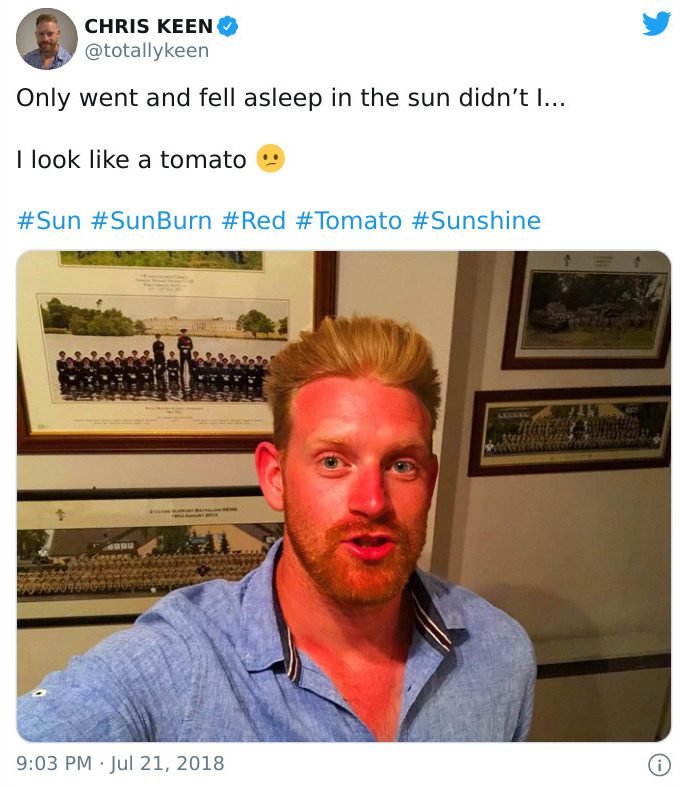This screenshot has height=787, width=686.
Task: Click the framed lakeside group photo
Action: (x=167, y=351)
